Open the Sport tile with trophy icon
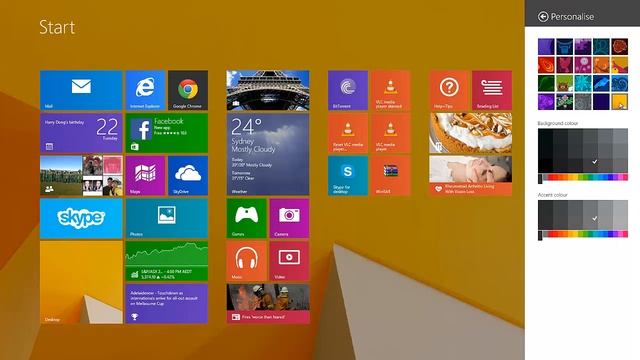640x360 pixels. click(167, 304)
